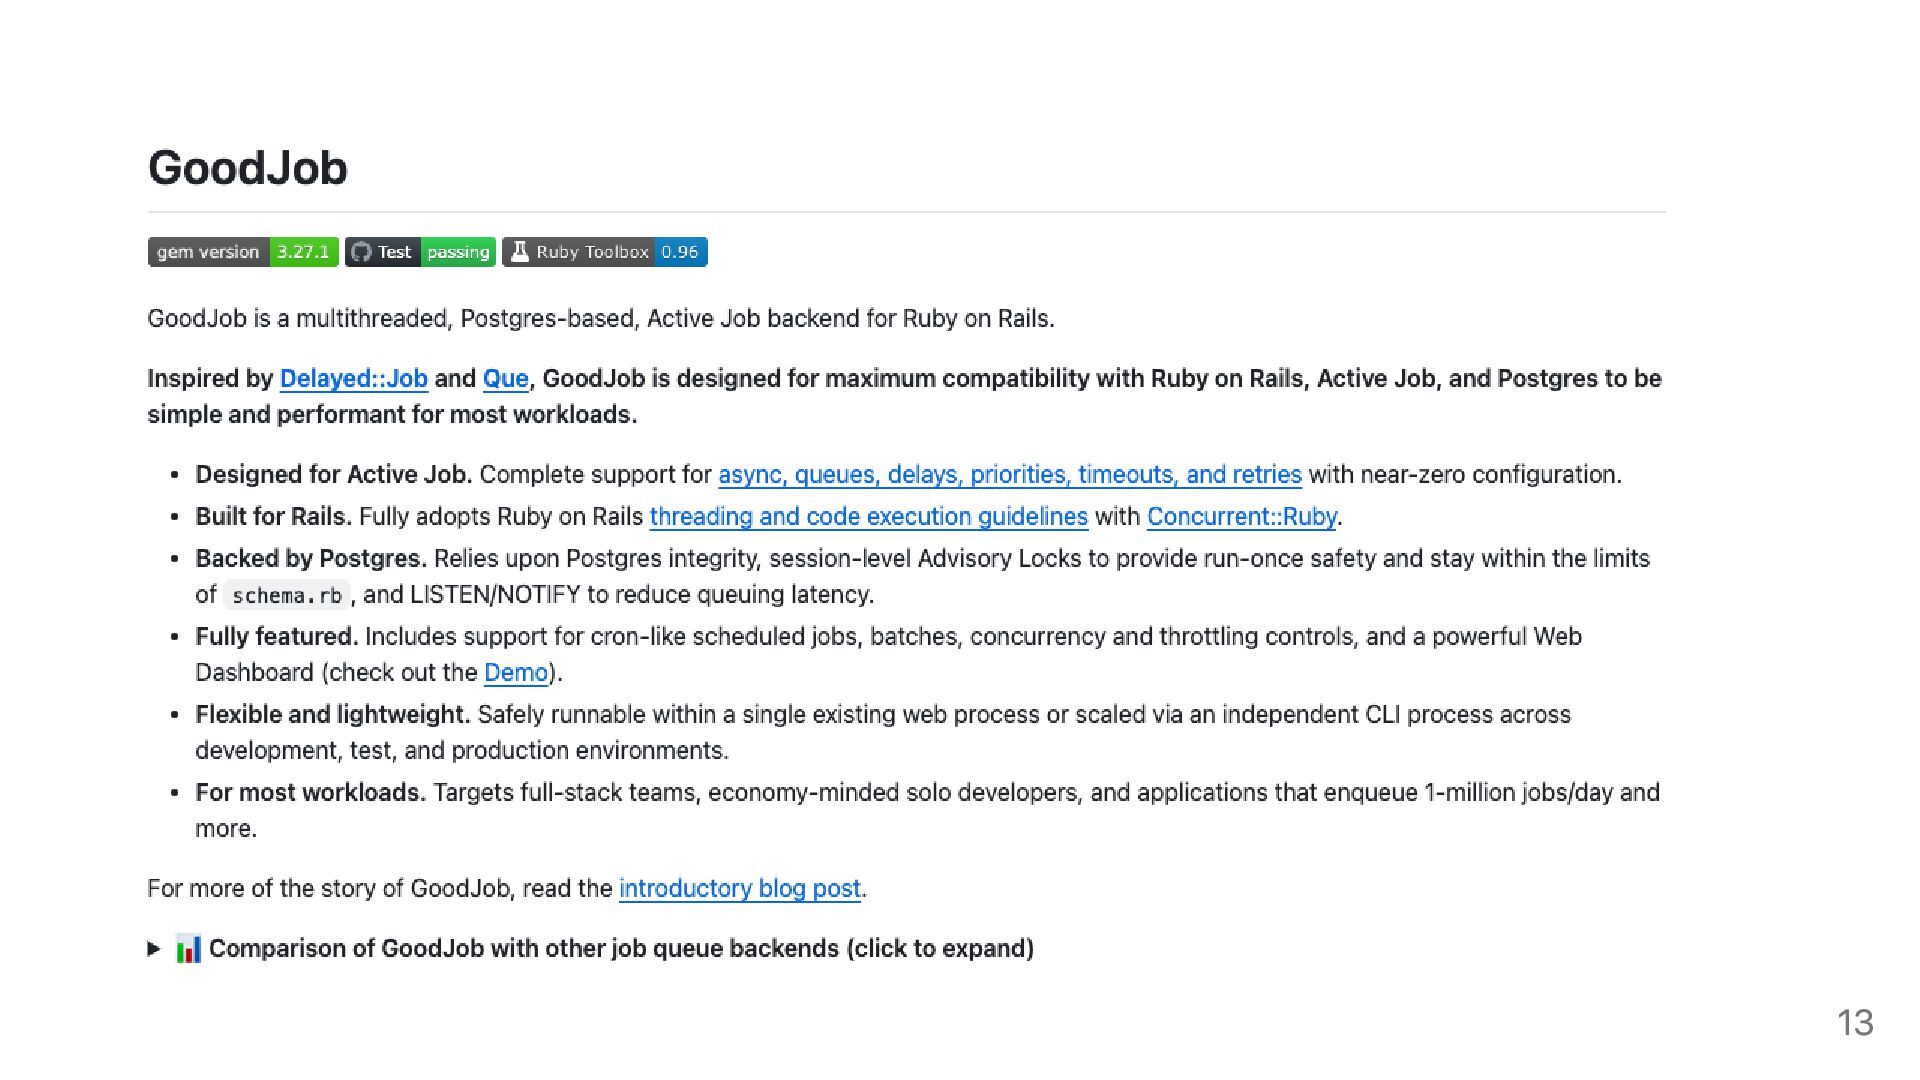Read the introductory blog post link

(739, 889)
